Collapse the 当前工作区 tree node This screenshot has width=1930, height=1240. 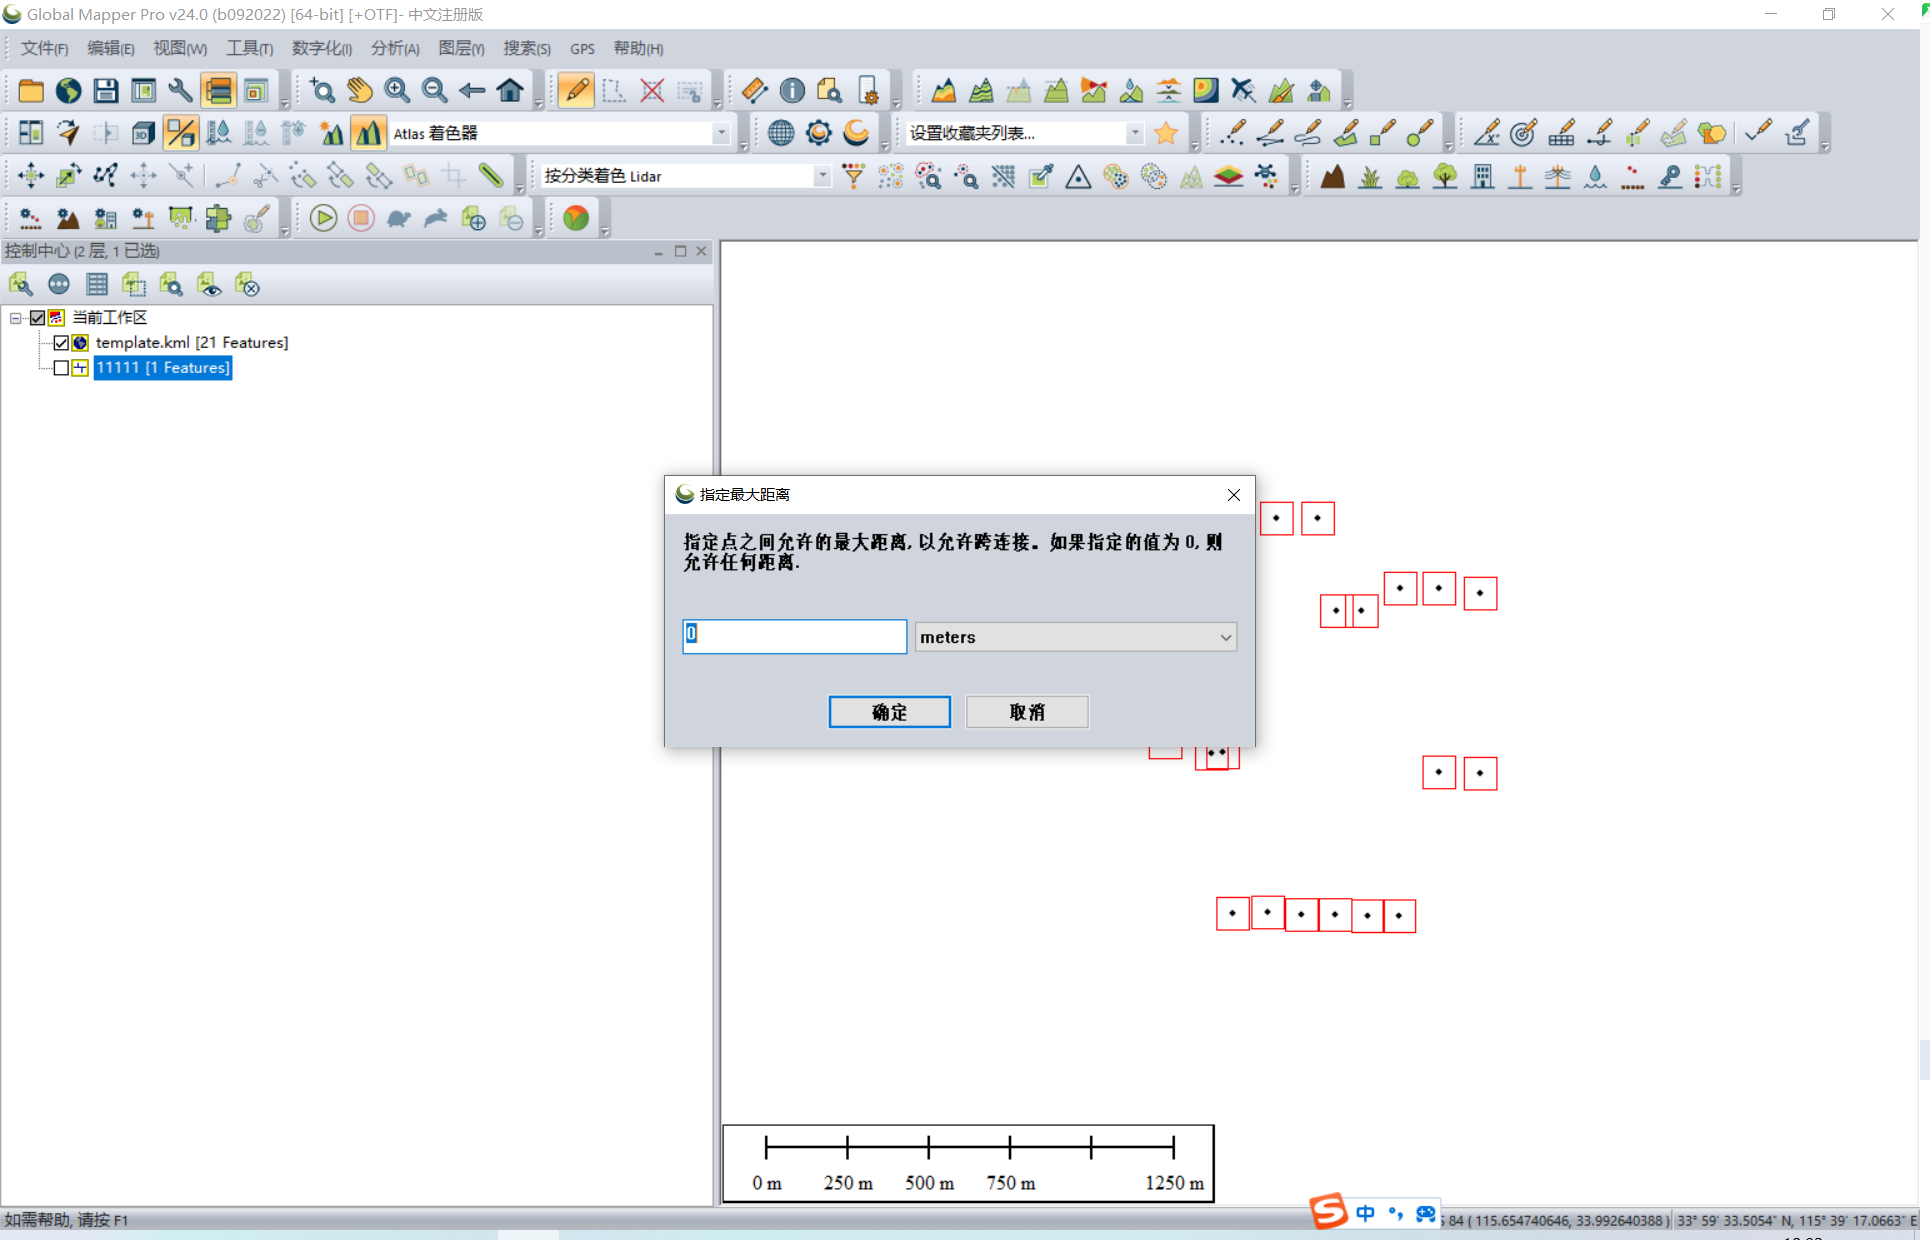16,318
